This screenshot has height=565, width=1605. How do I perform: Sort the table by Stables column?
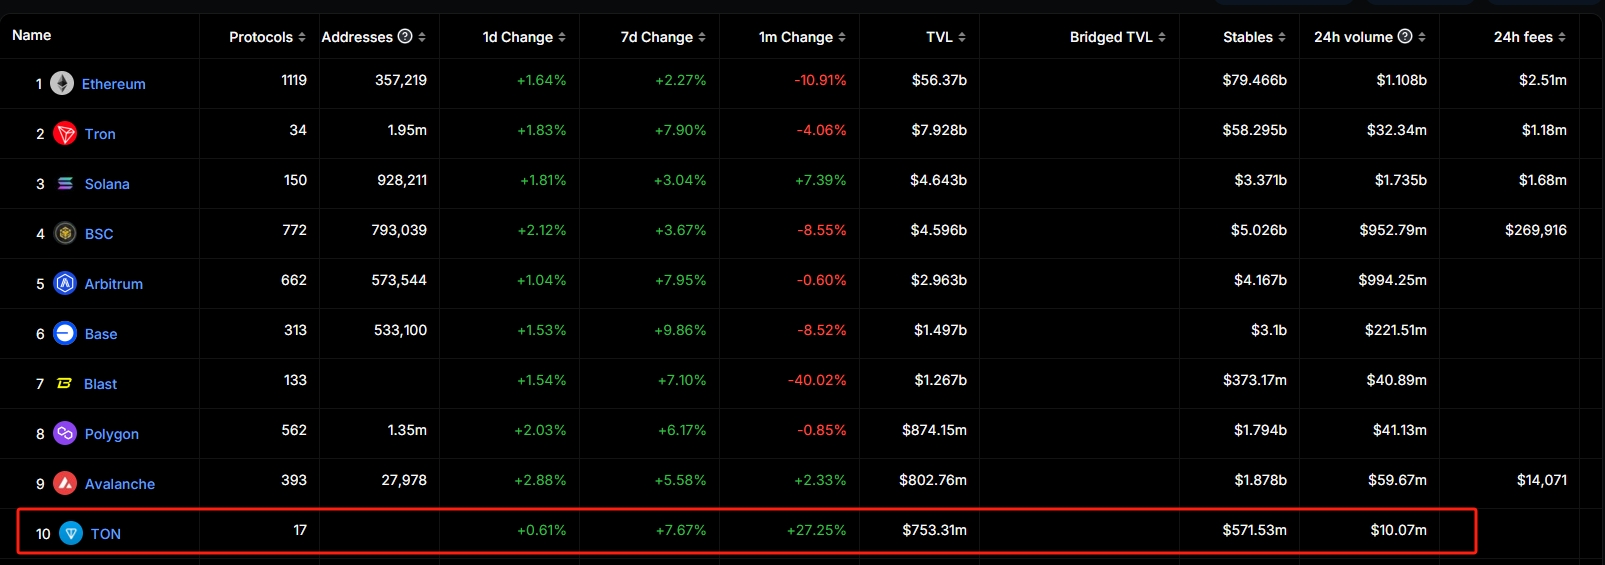click(x=1254, y=37)
